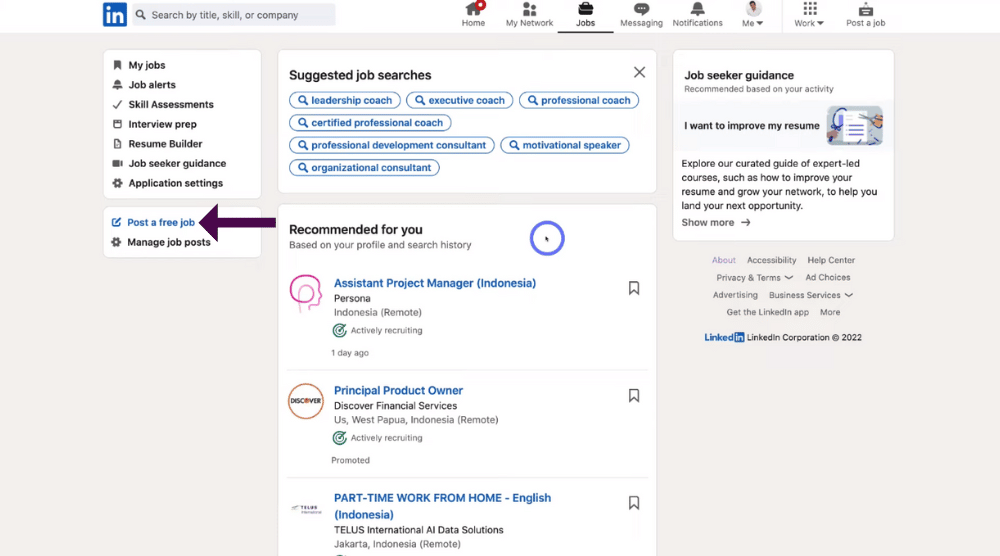Open Resume Builder

click(x=165, y=144)
